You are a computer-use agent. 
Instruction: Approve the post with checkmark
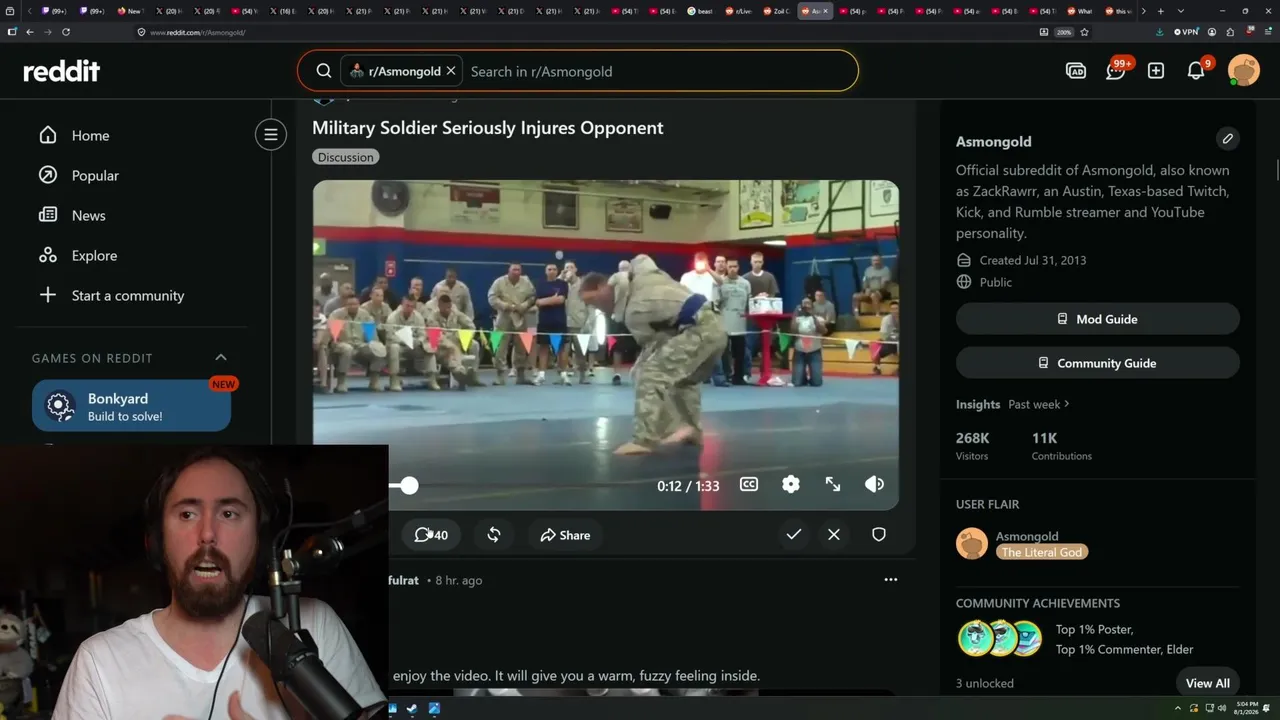click(x=794, y=535)
